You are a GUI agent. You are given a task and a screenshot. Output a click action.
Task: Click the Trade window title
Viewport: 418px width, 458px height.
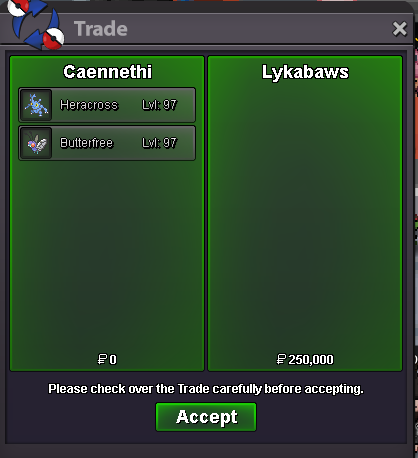101,29
